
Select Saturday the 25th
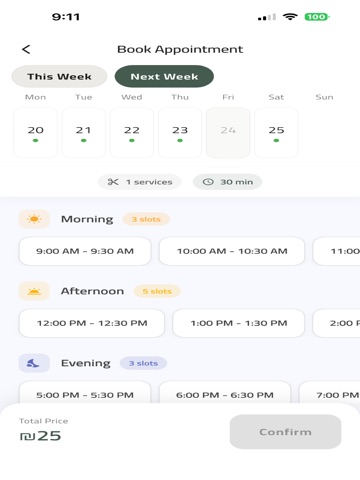point(276,133)
